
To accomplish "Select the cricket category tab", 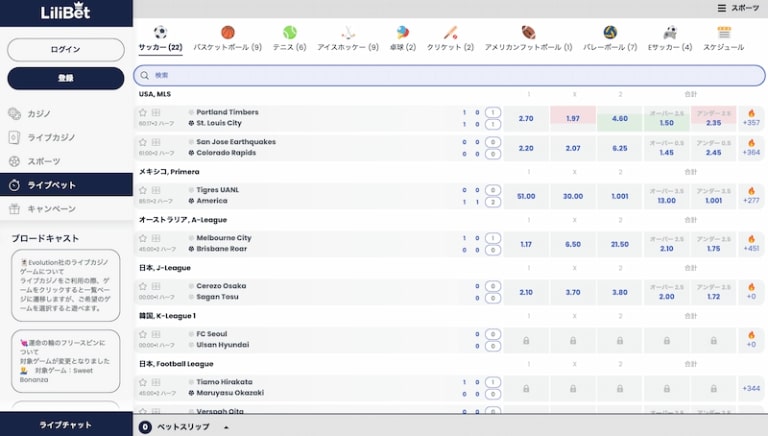I will pos(450,39).
